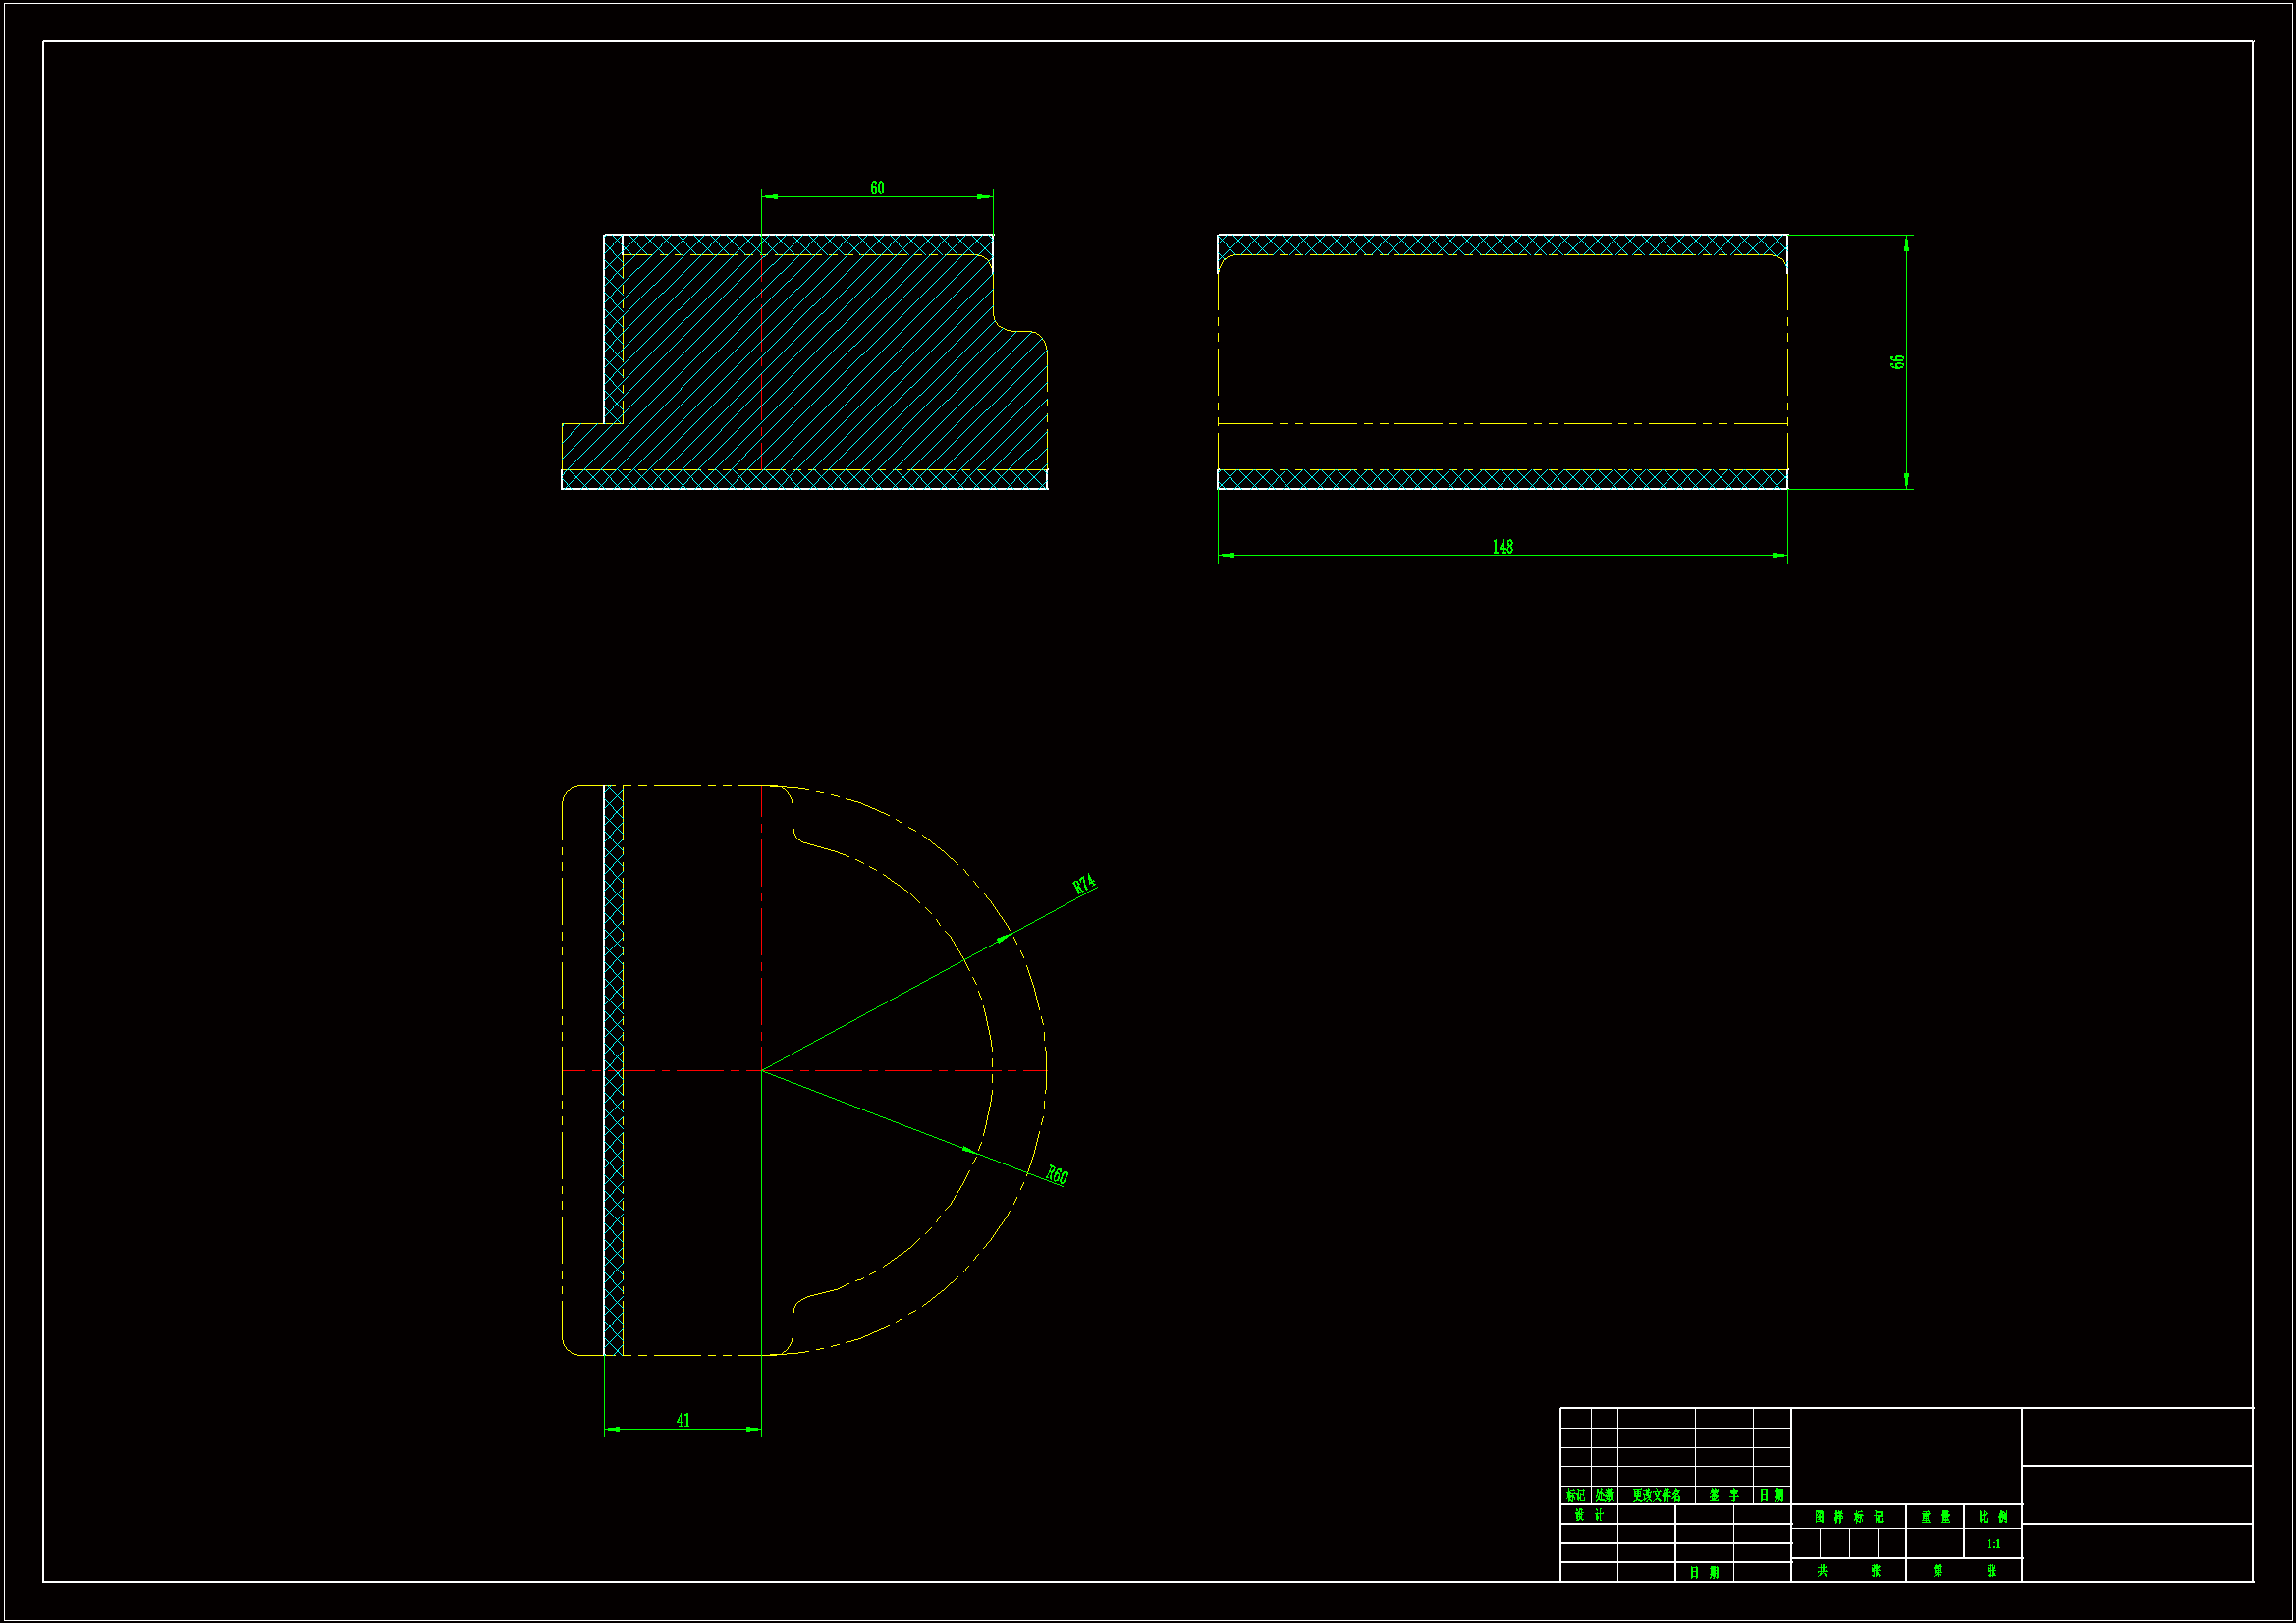The width and height of the screenshot is (2296, 1623).
Task: Select the 148 width dimension label
Action: 1502,547
